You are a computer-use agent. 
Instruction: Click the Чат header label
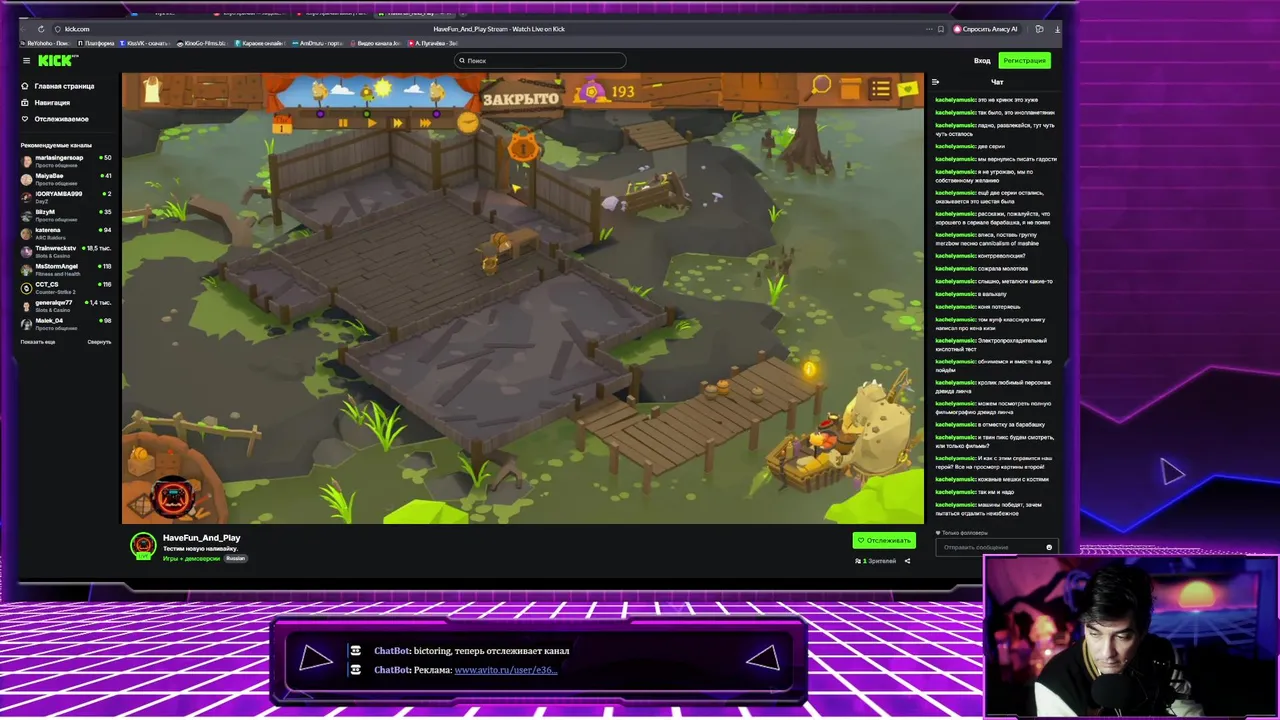997,82
